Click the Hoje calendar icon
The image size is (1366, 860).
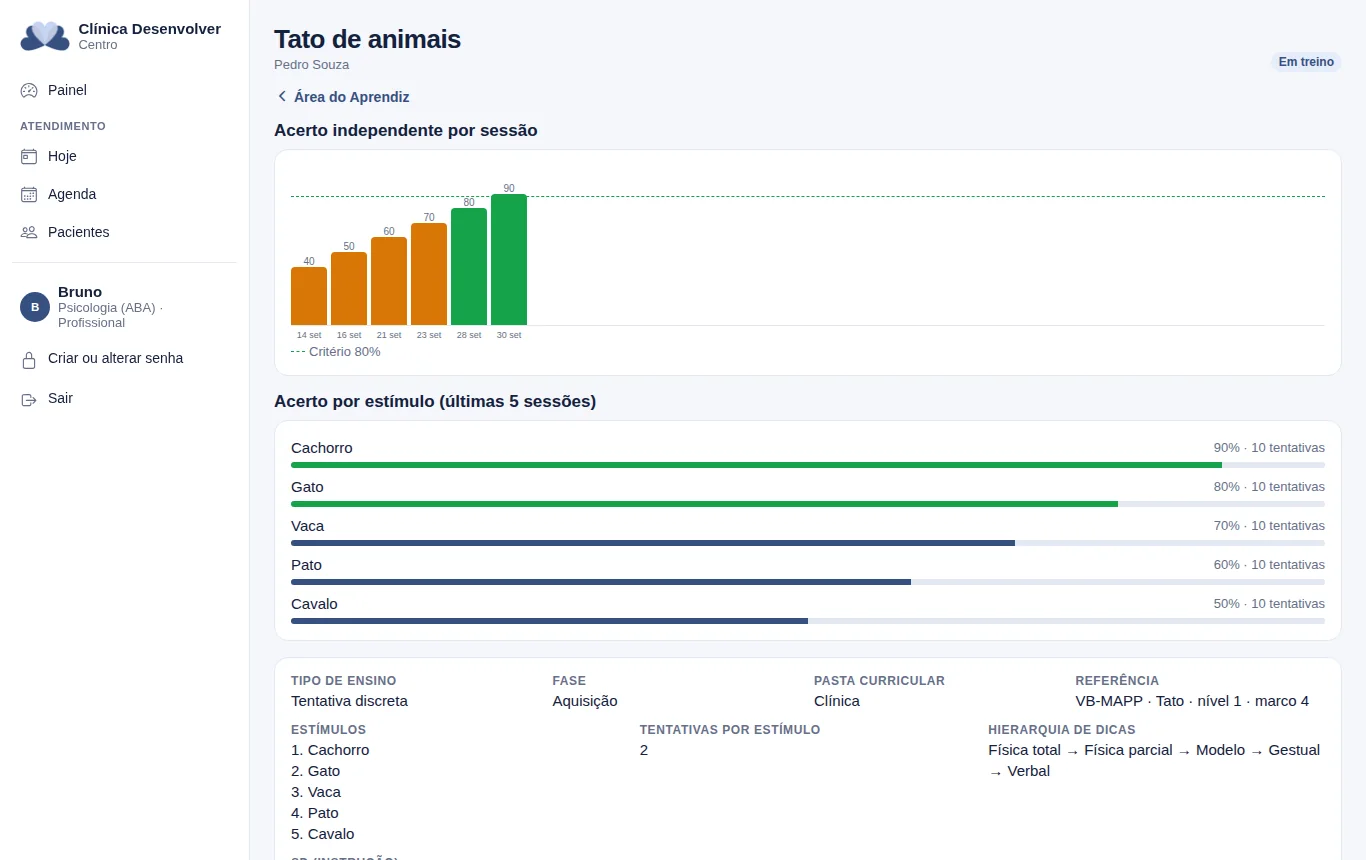[x=29, y=156]
